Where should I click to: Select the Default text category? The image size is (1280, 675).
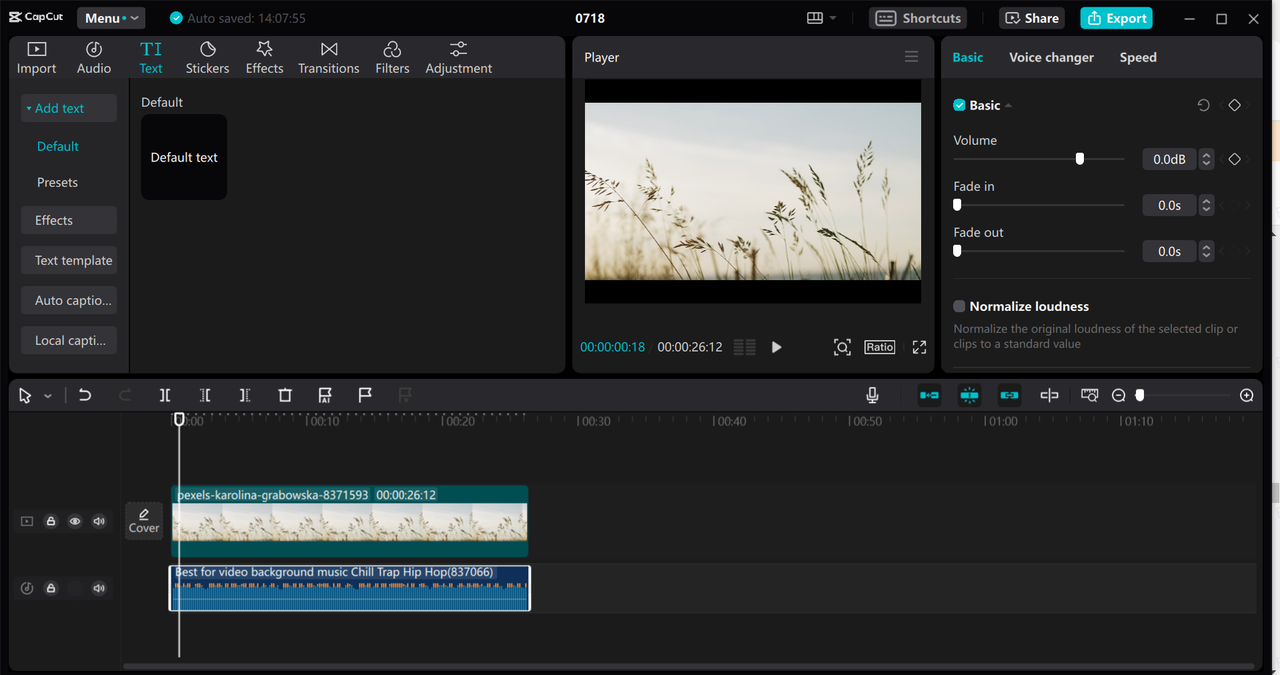tap(57, 146)
